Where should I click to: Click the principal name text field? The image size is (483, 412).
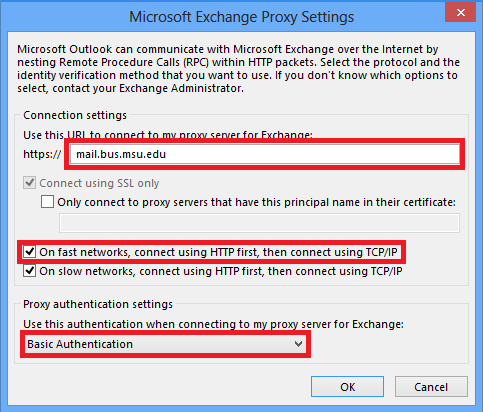[259, 223]
